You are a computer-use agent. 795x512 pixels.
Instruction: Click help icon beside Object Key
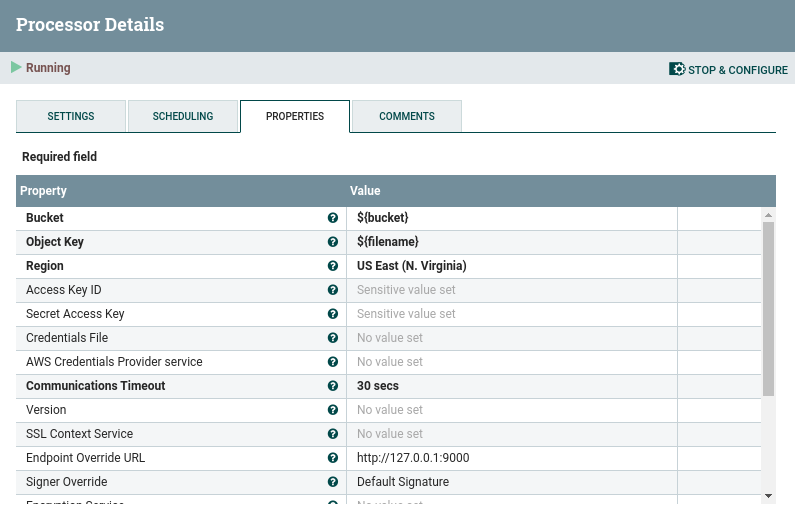pos(333,242)
